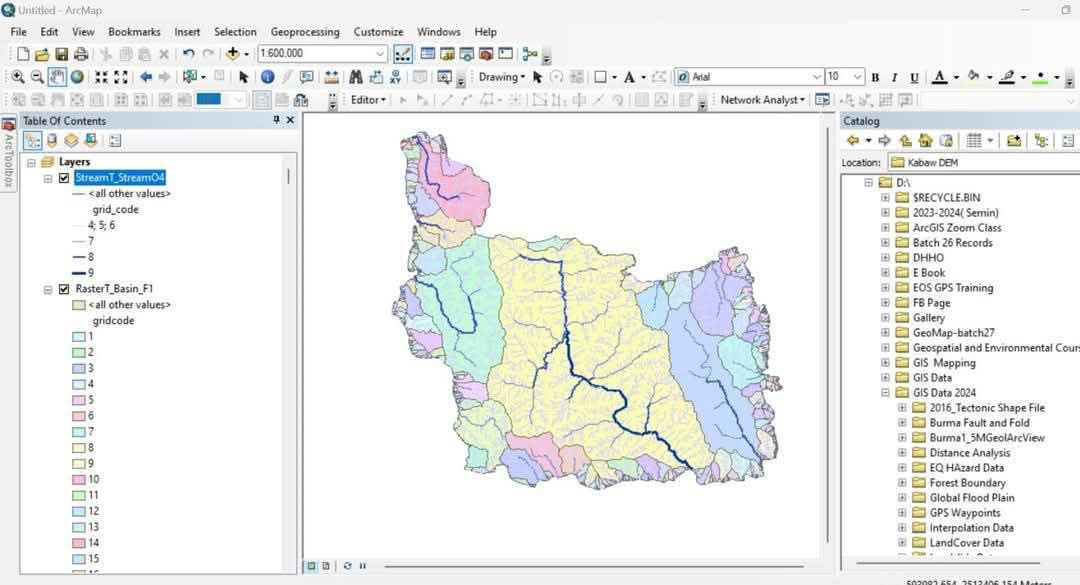Create a new map document
The image size is (1080, 585).
[x=23, y=54]
